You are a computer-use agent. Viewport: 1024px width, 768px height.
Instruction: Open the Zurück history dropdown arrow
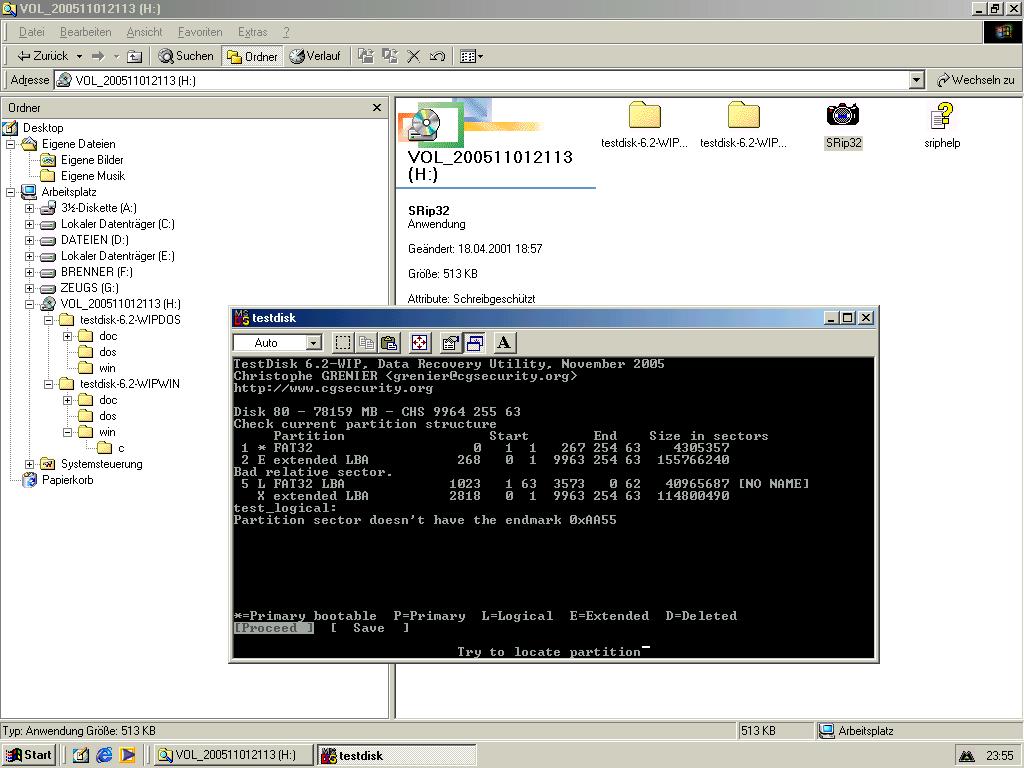coord(79,56)
